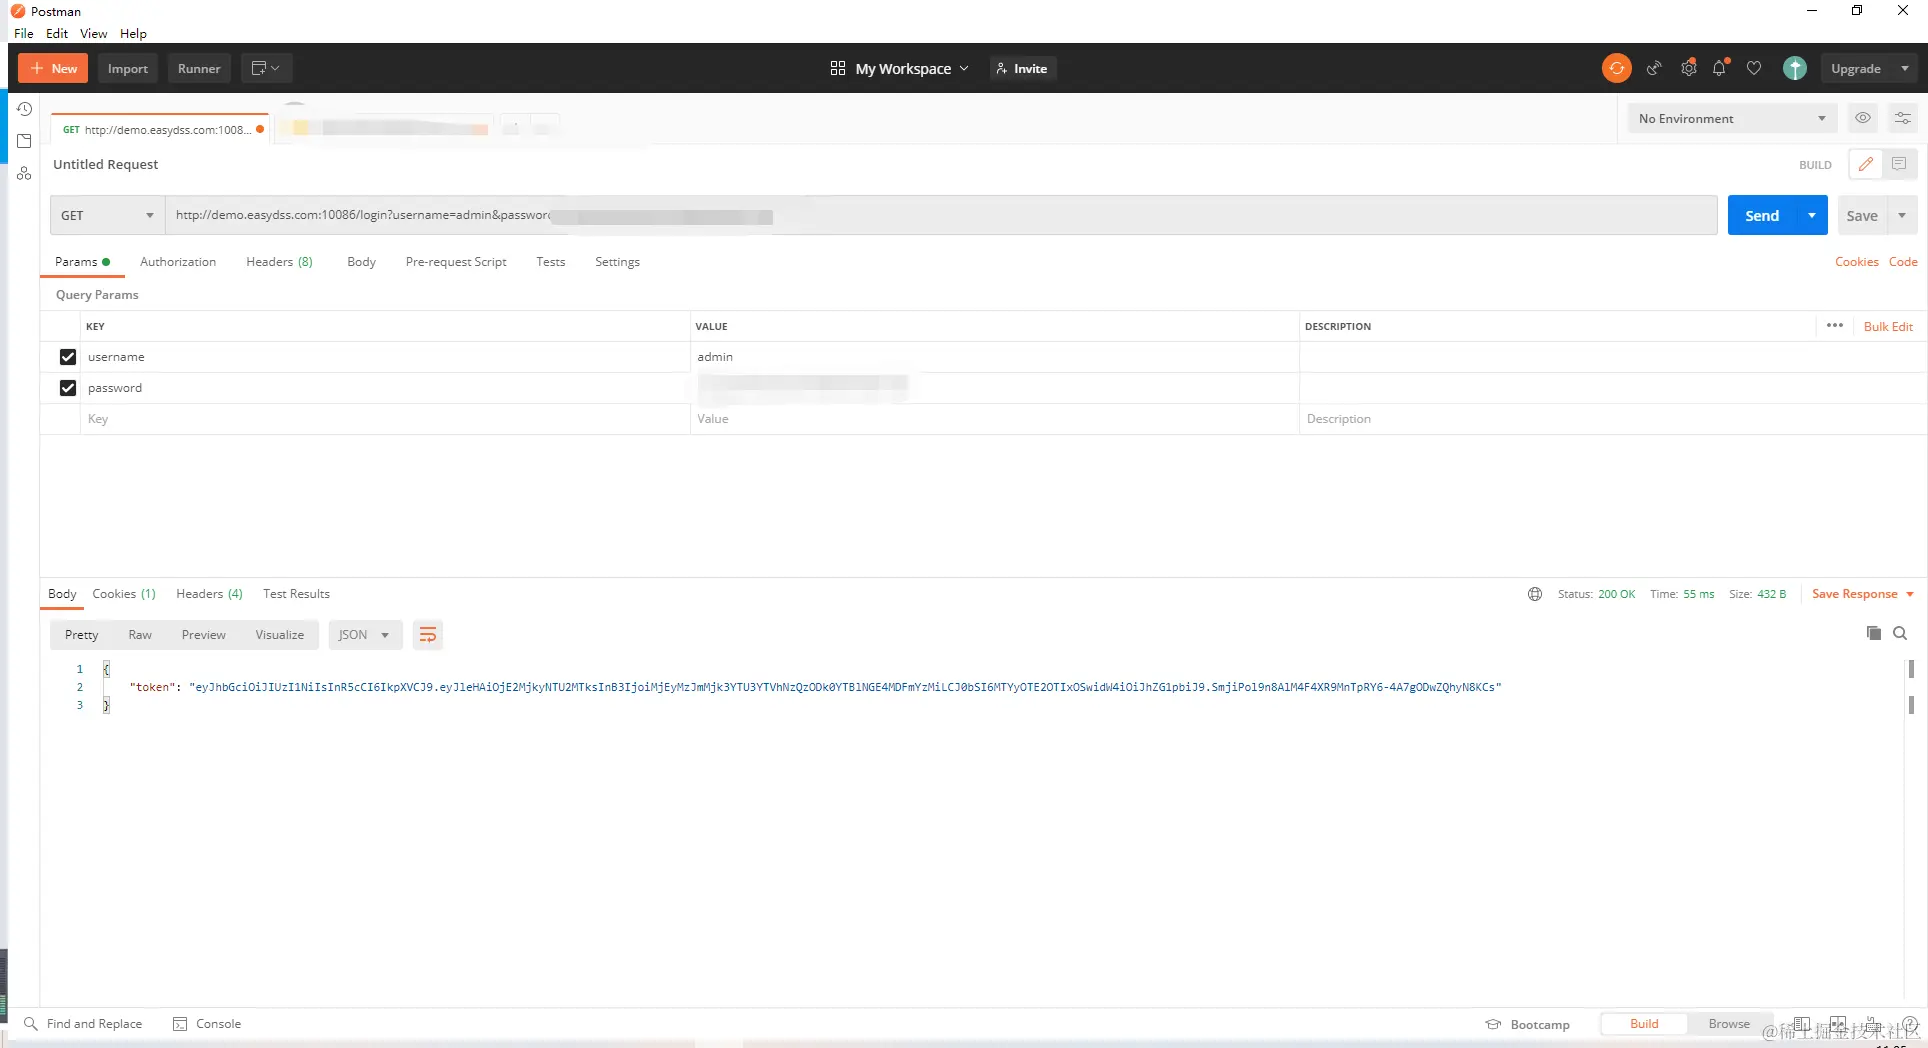Open Find and Replace
This screenshot has width=1928, height=1048.
coord(83,1024)
